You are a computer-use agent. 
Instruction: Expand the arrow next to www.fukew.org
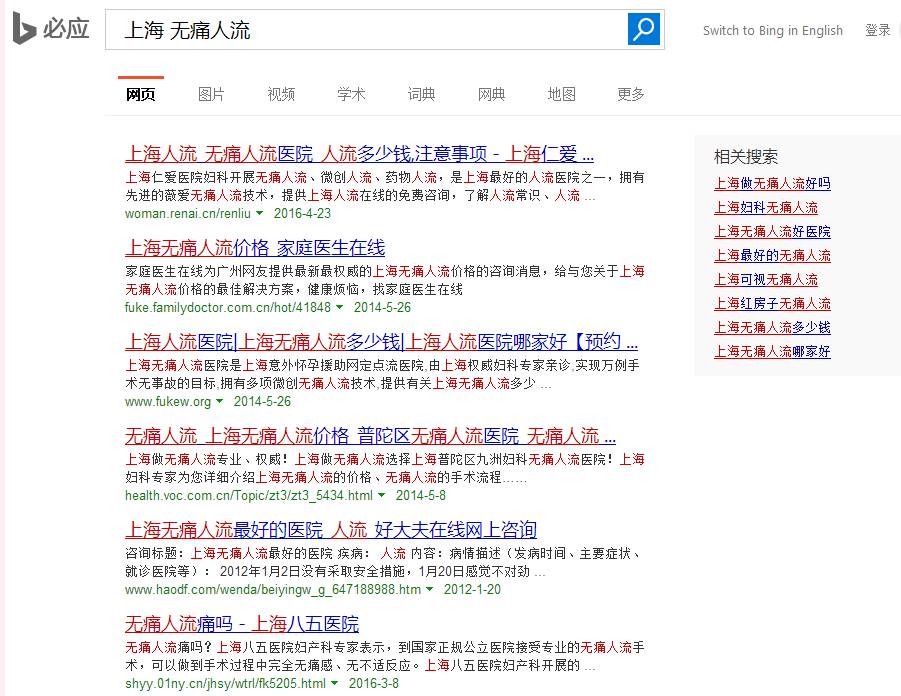[217, 400]
